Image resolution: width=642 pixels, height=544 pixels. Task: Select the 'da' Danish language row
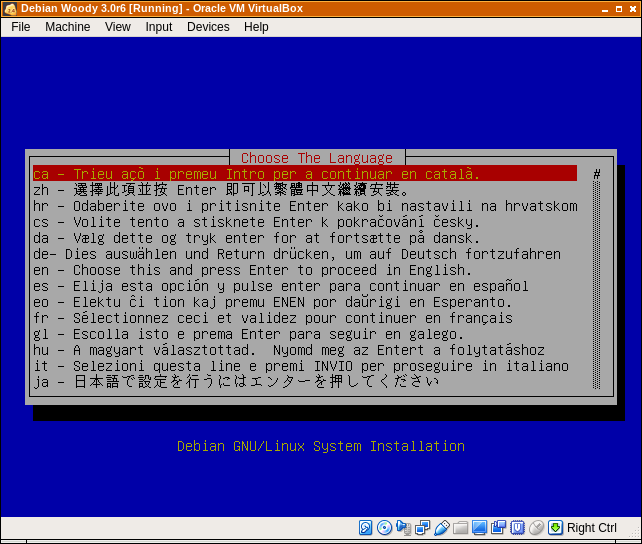pos(305,237)
